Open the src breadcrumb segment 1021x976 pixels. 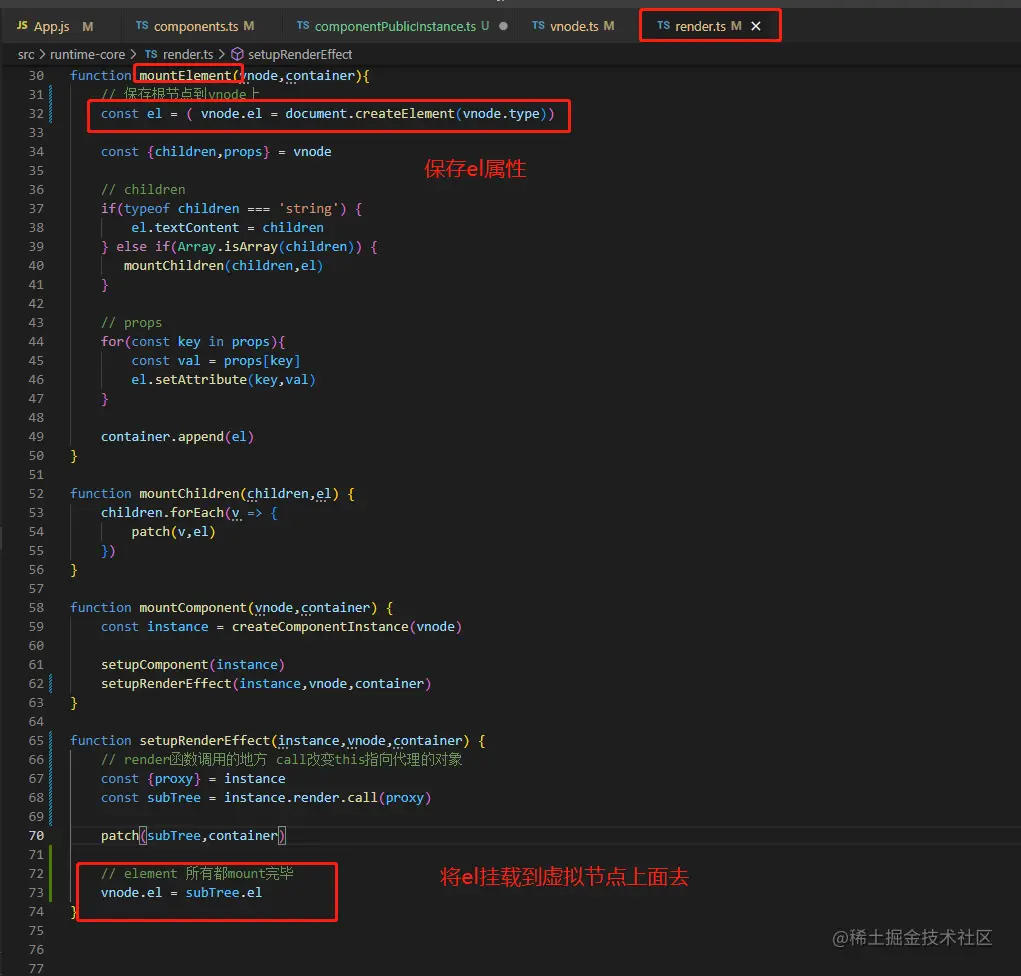(26, 54)
